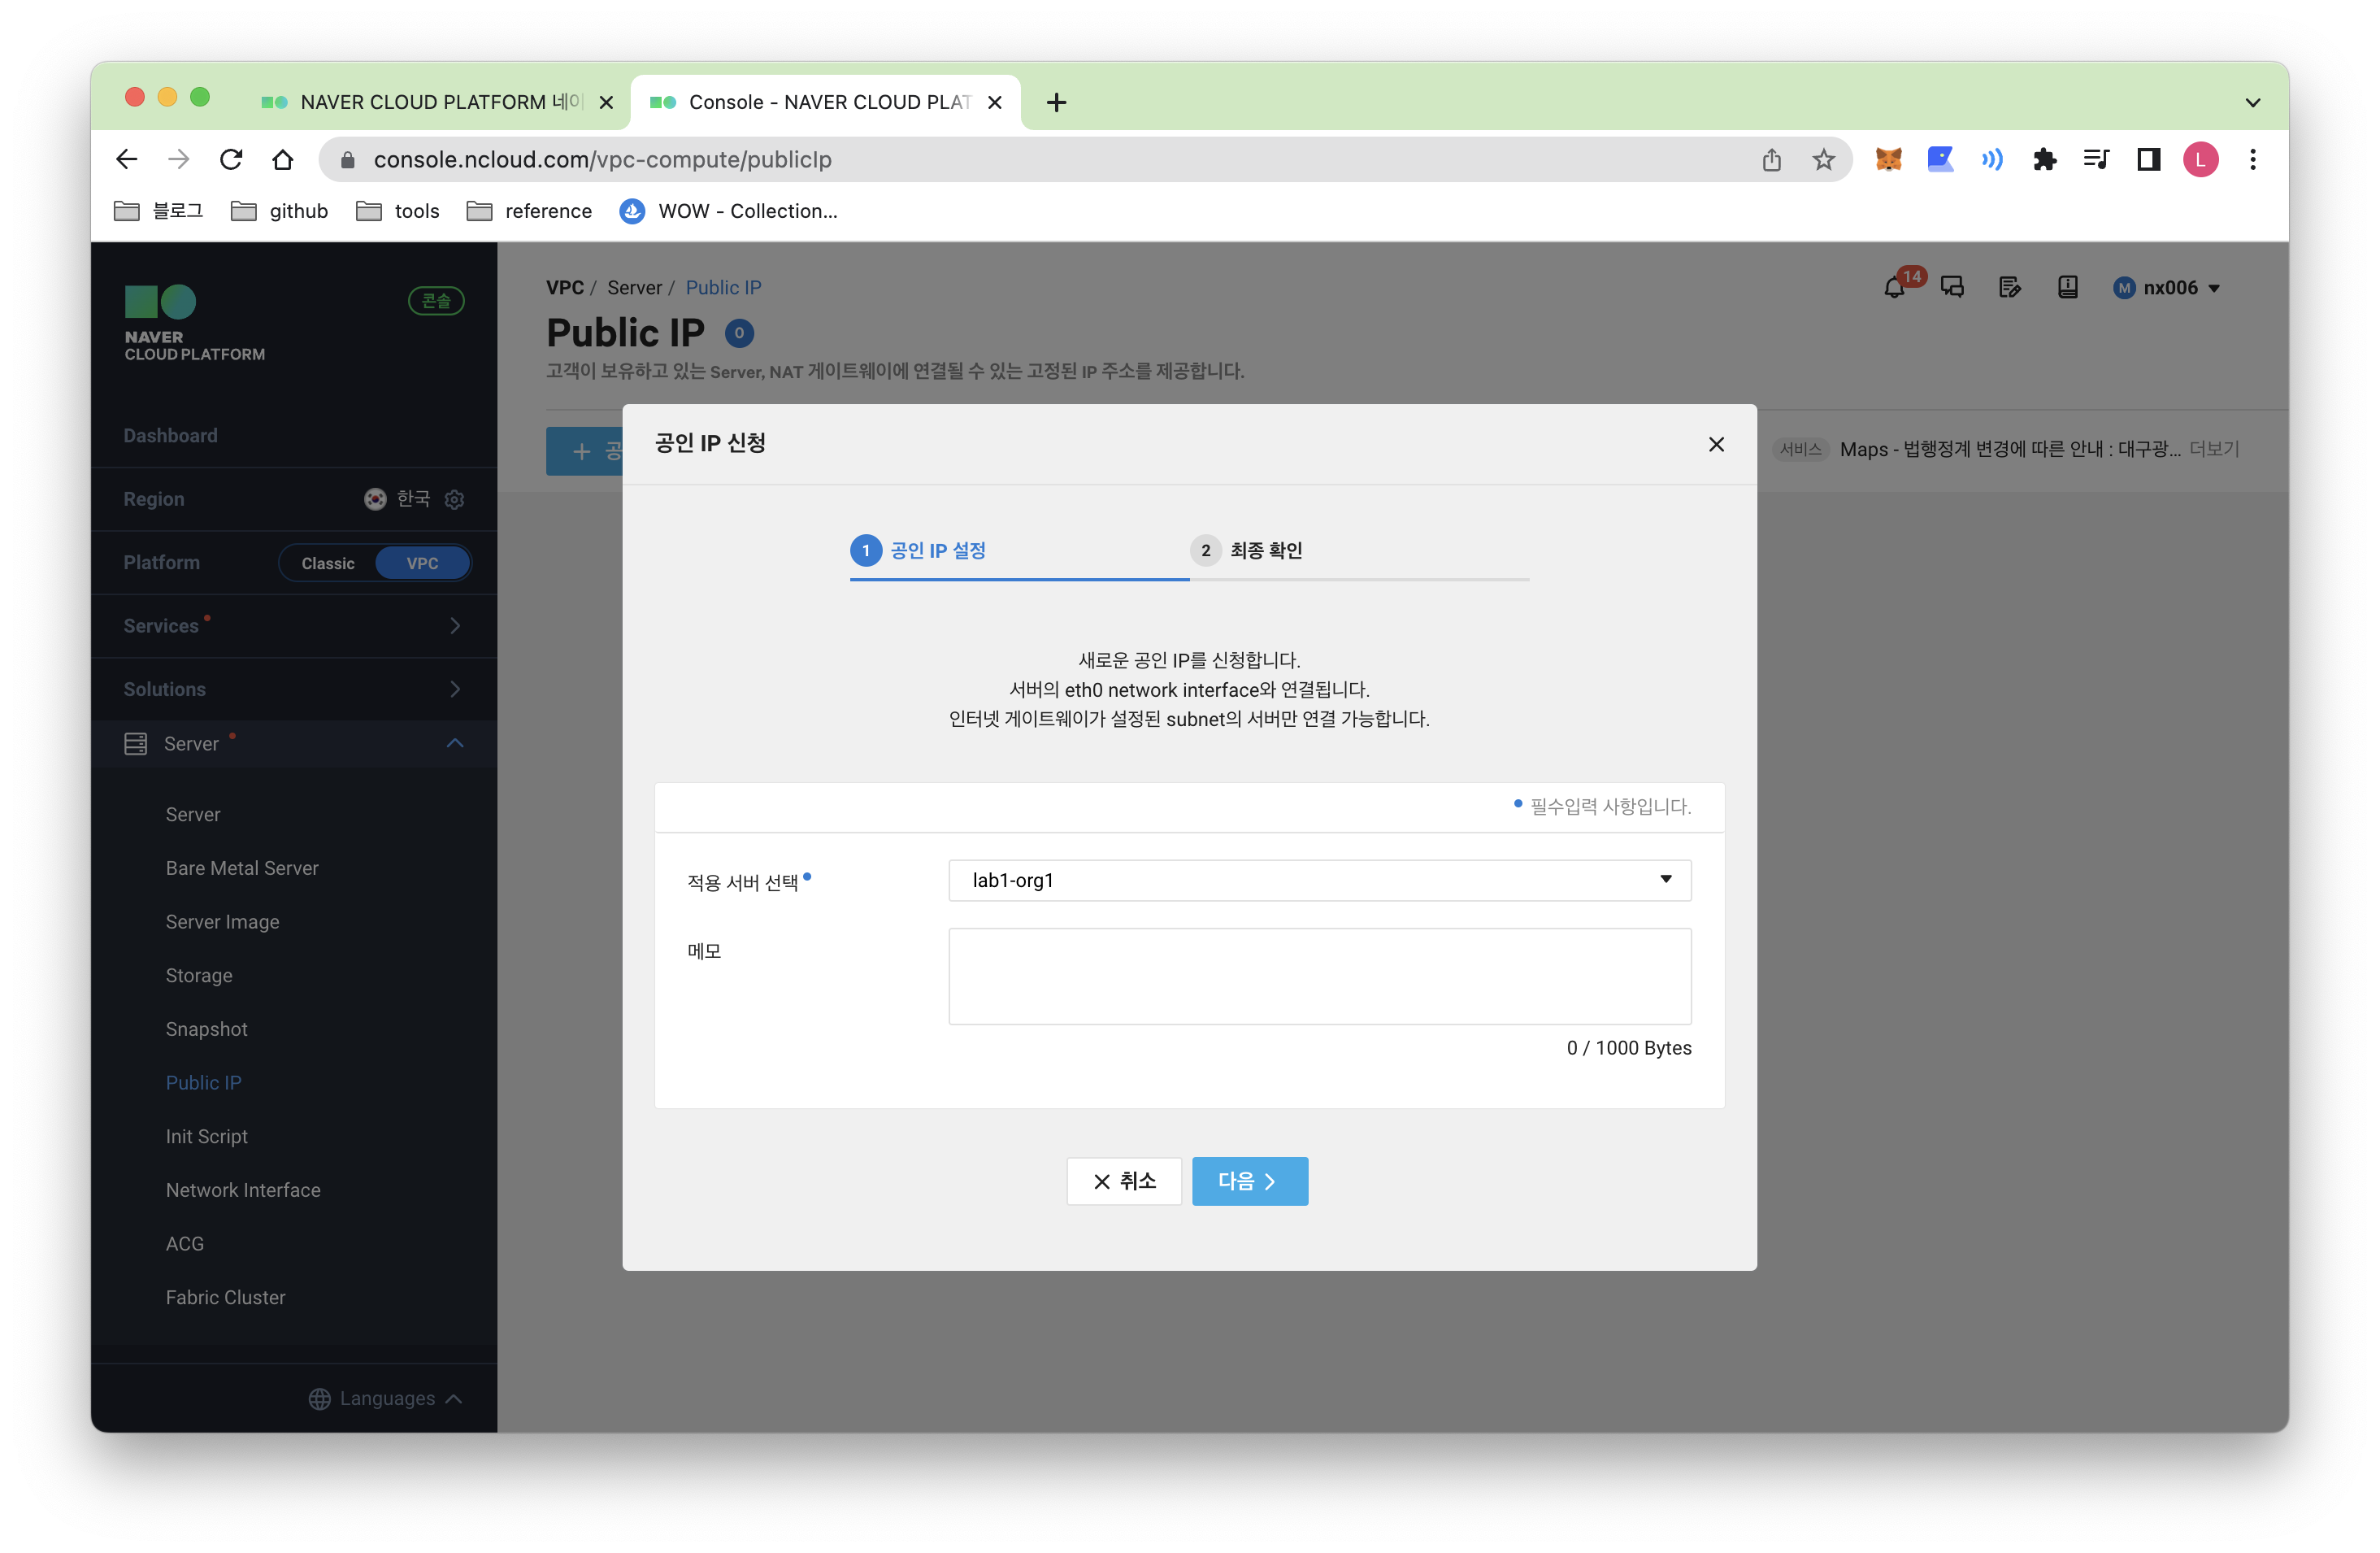2380x1553 pixels.
Task: Click the 취소 cancel button
Action: pyautogui.click(x=1124, y=1181)
